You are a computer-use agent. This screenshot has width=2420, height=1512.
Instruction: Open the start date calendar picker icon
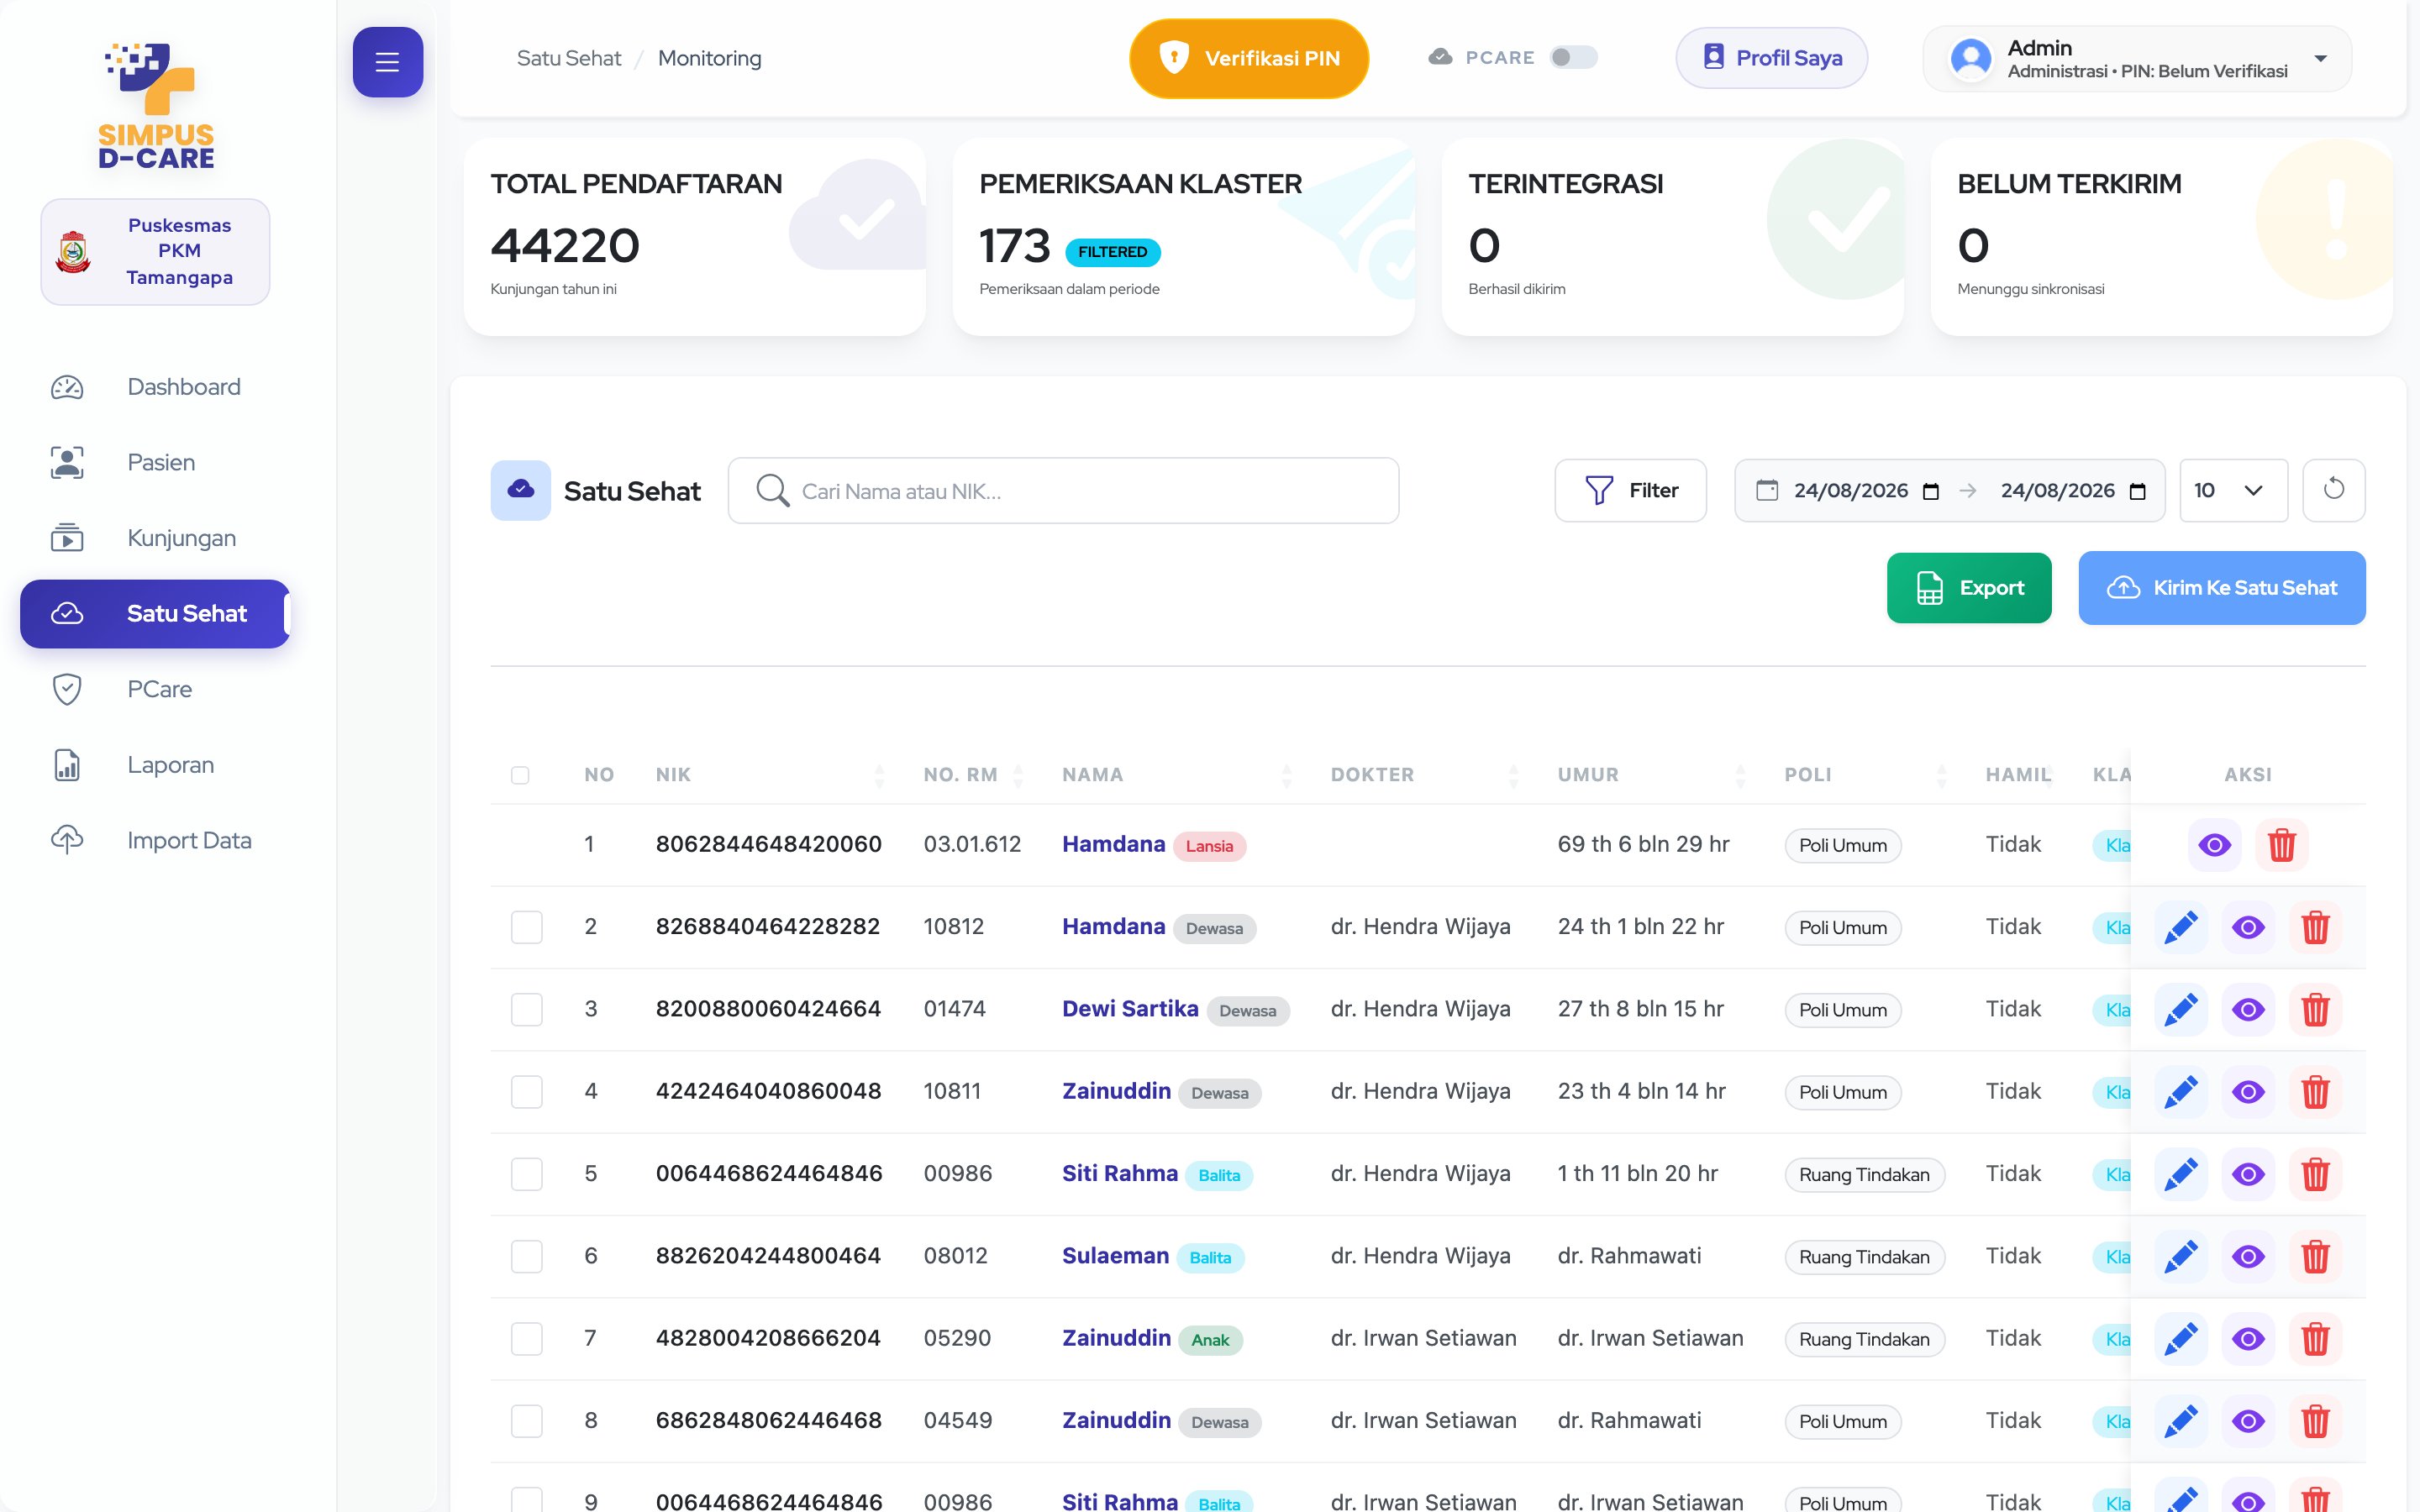1931,491
